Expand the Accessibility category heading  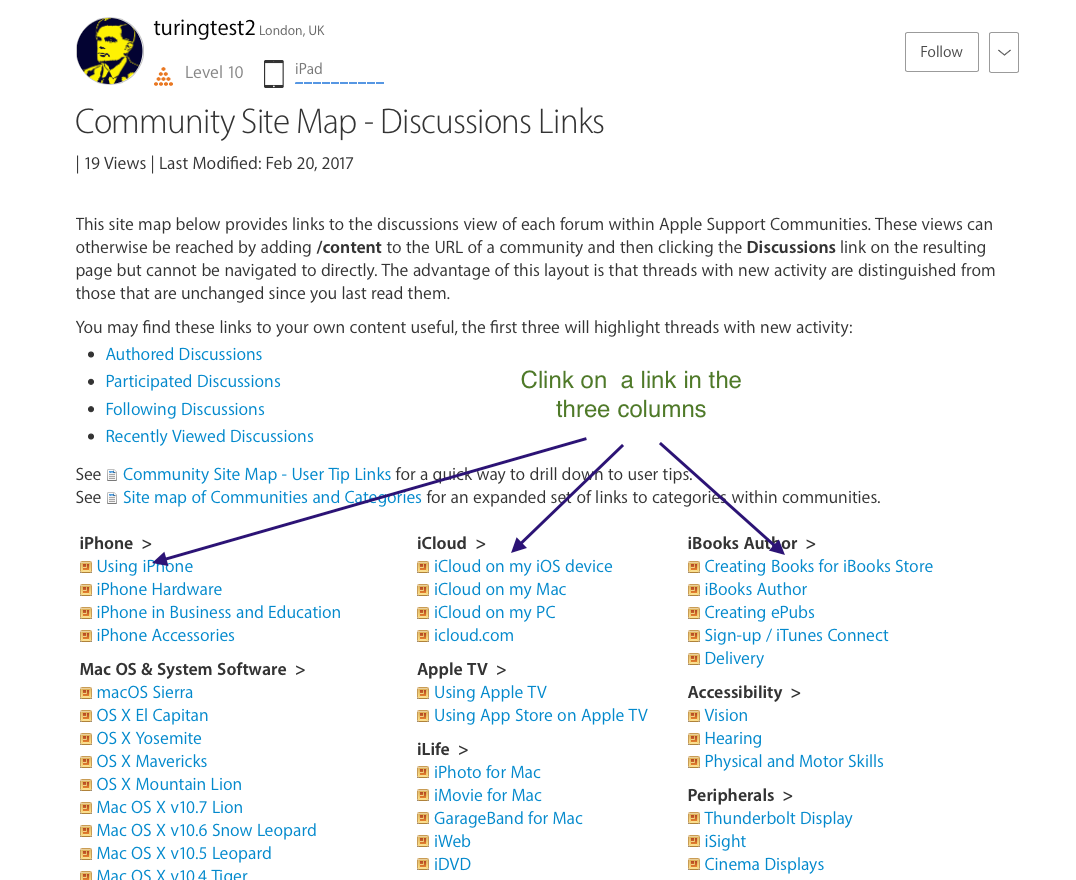744,692
